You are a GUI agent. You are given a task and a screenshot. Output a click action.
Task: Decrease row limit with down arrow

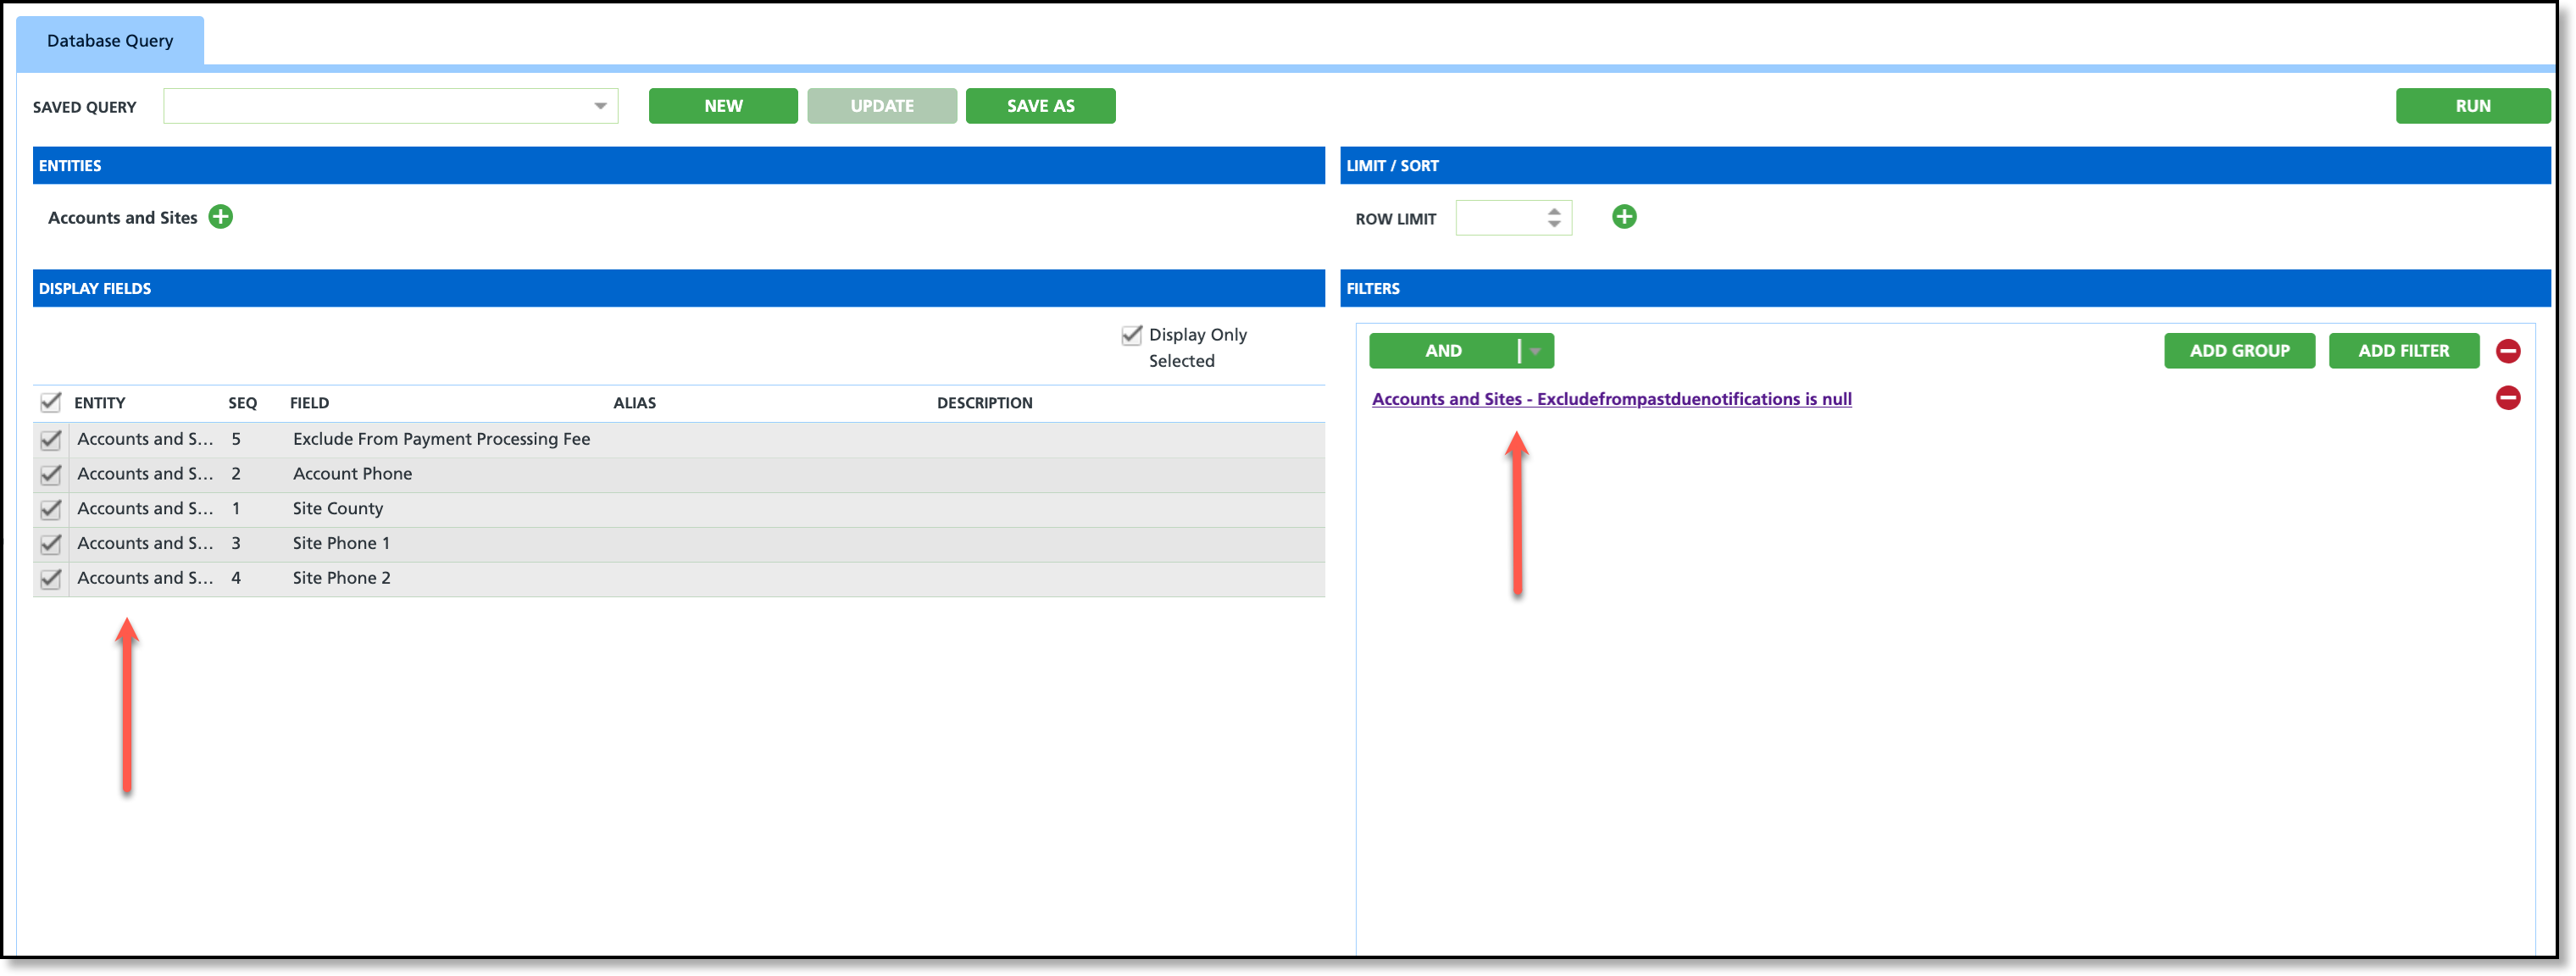pos(1553,224)
